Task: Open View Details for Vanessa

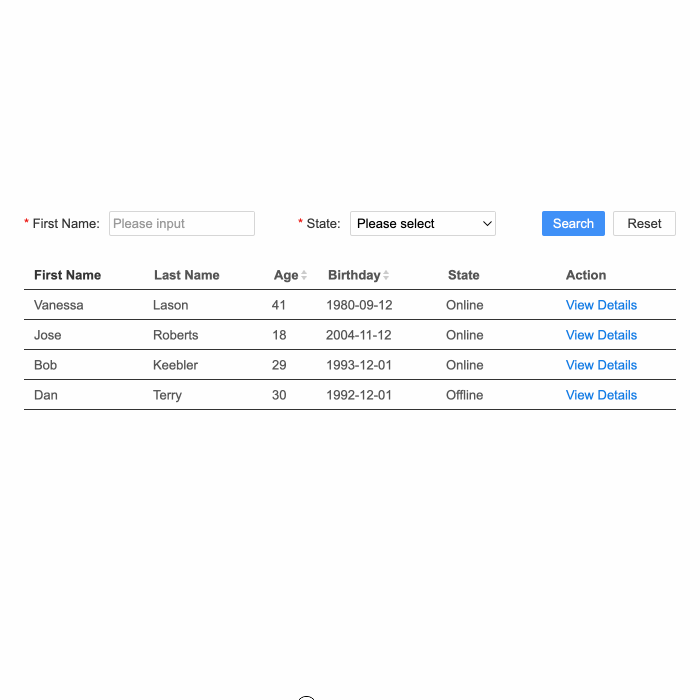Action: [x=601, y=305]
